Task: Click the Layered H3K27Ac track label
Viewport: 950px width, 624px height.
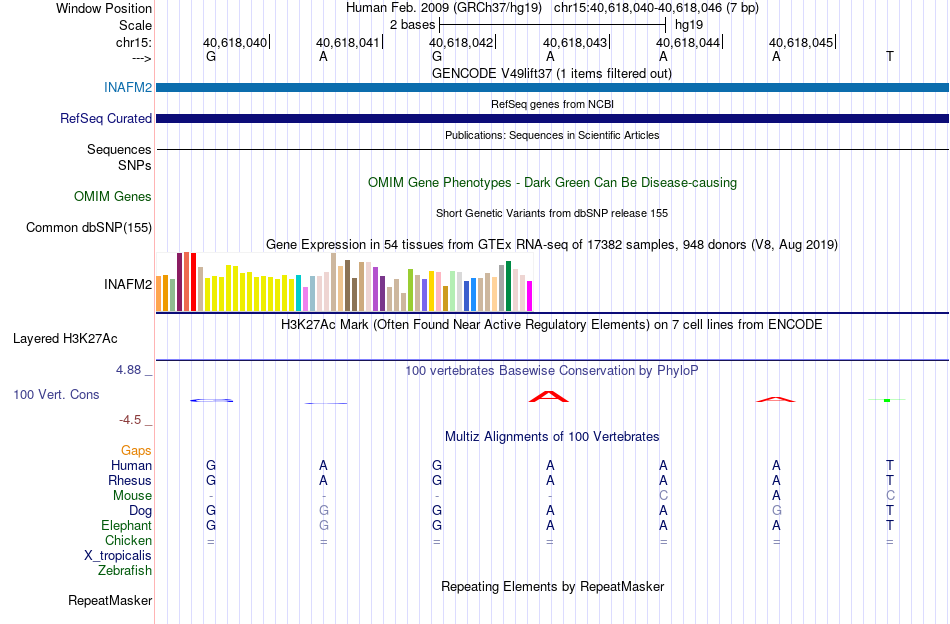Action: [x=65, y=338]
